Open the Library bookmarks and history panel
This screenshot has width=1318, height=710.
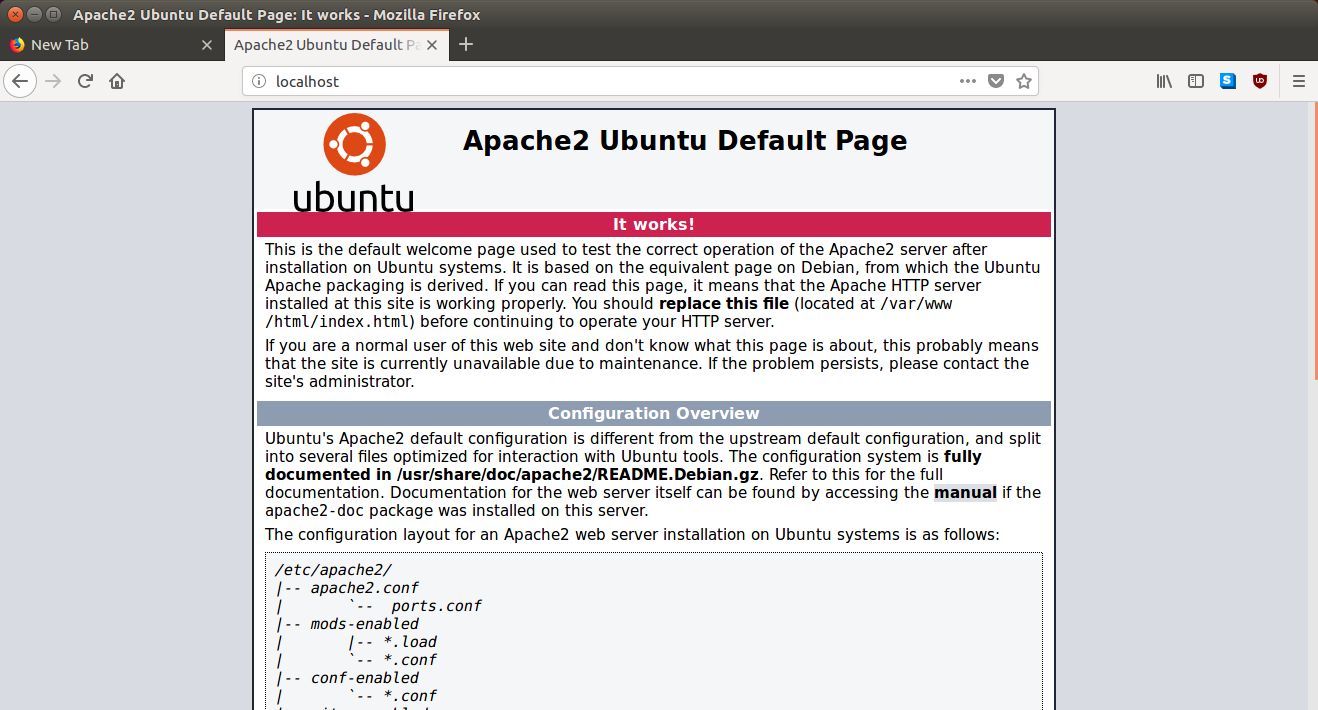pyautogui.click(x=1164, y=81)
